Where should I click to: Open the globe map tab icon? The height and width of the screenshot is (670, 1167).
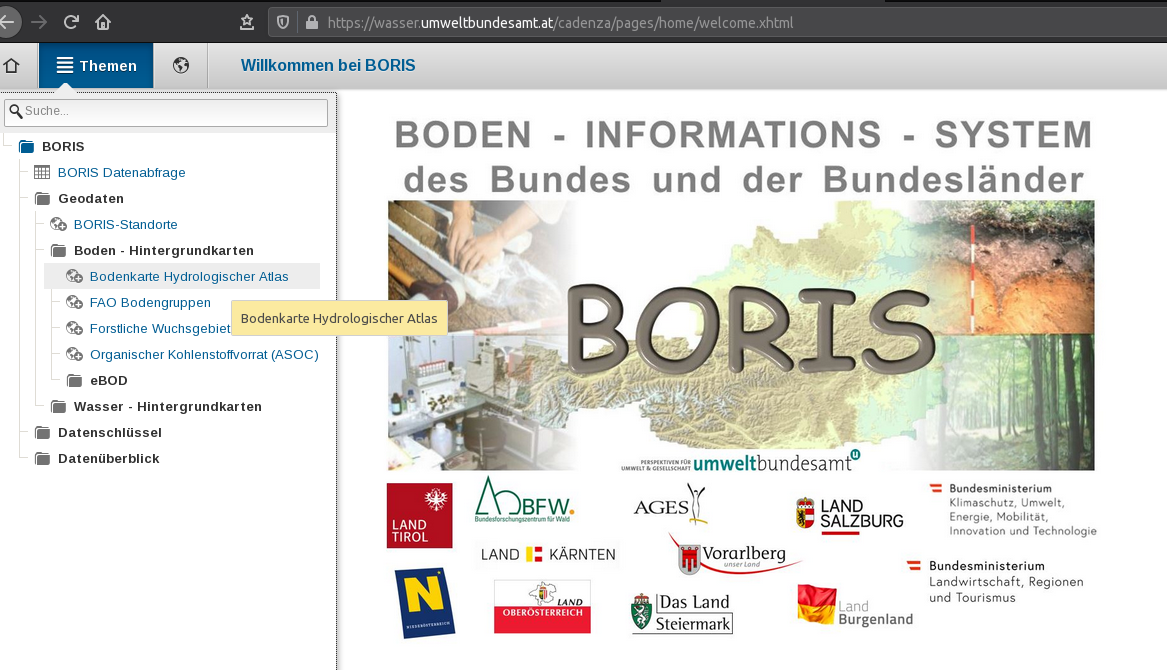click(181, 66)
